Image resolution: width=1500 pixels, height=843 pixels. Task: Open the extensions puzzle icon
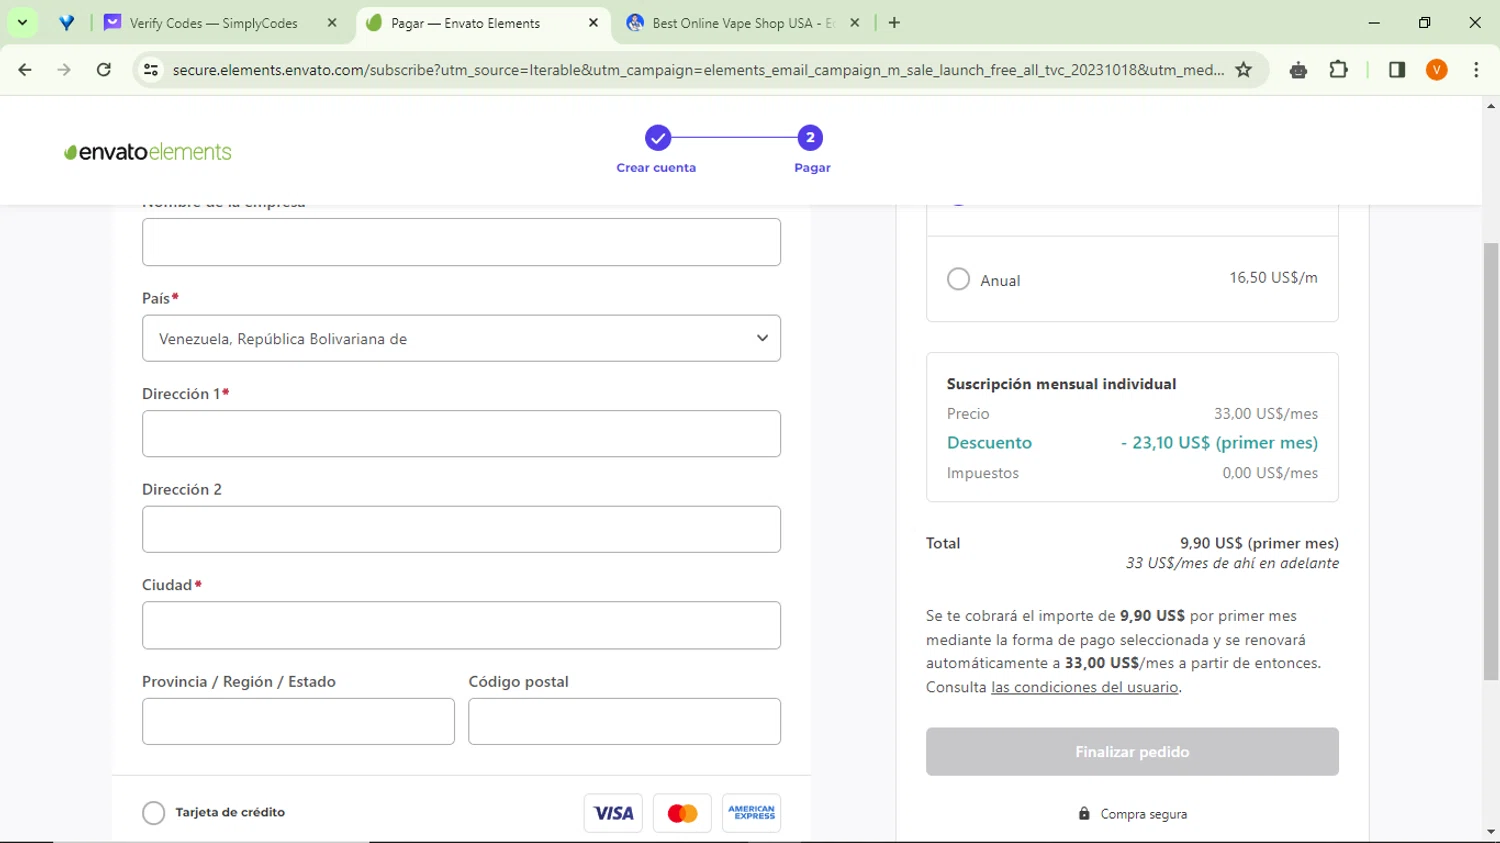pyautogui.click(x=1338, y=70)
